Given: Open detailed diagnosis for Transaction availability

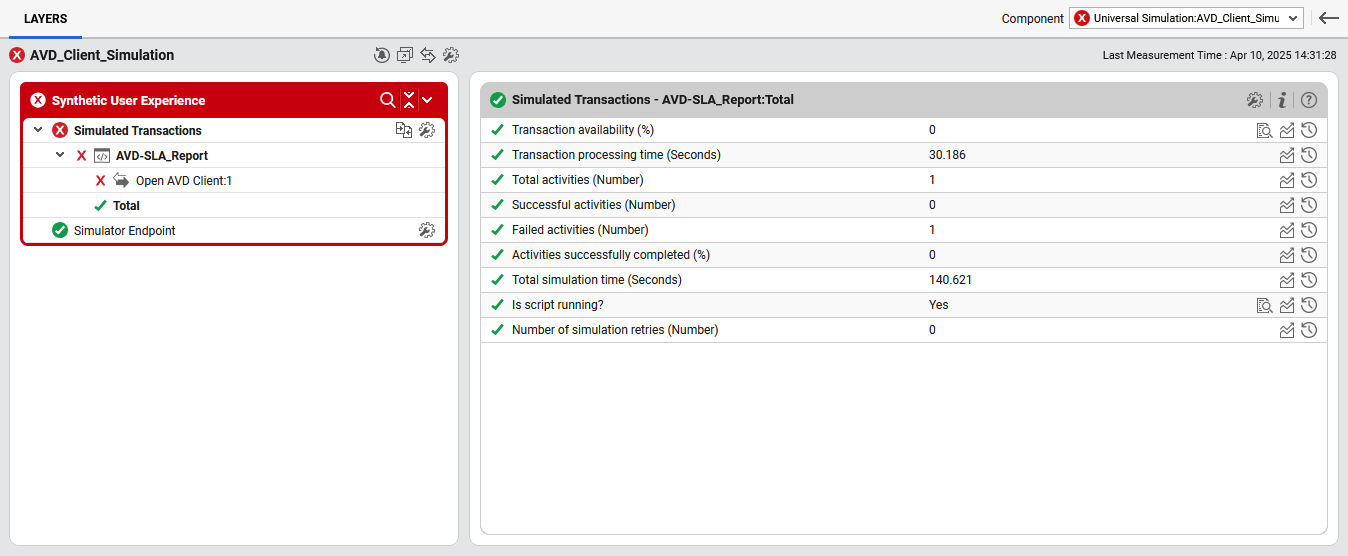Looking at the screenshot, I should click(x=1265, y=130).
